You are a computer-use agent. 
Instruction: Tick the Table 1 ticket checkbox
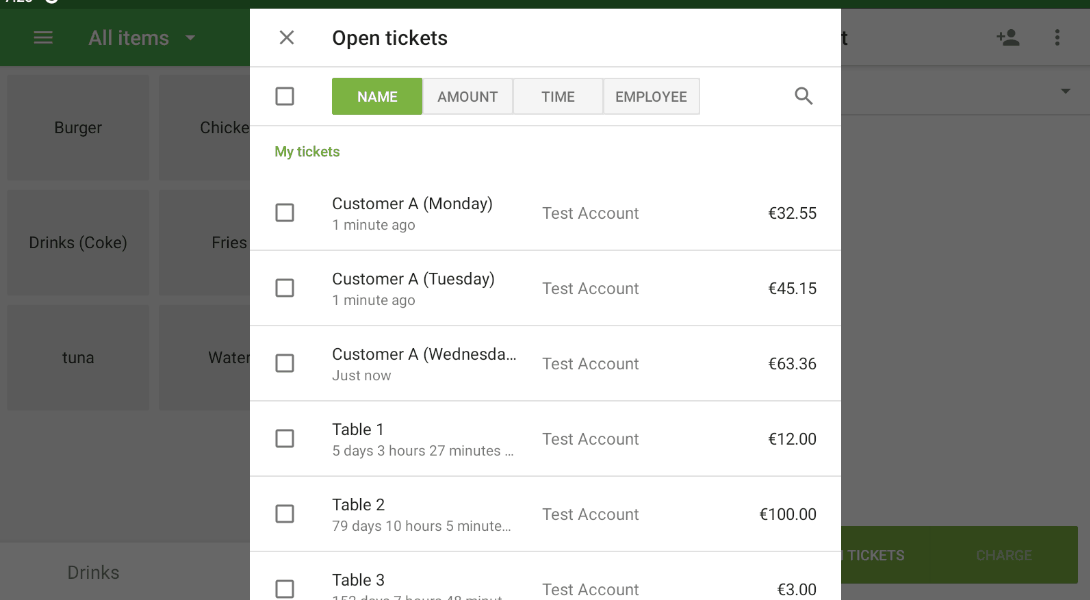285,439
